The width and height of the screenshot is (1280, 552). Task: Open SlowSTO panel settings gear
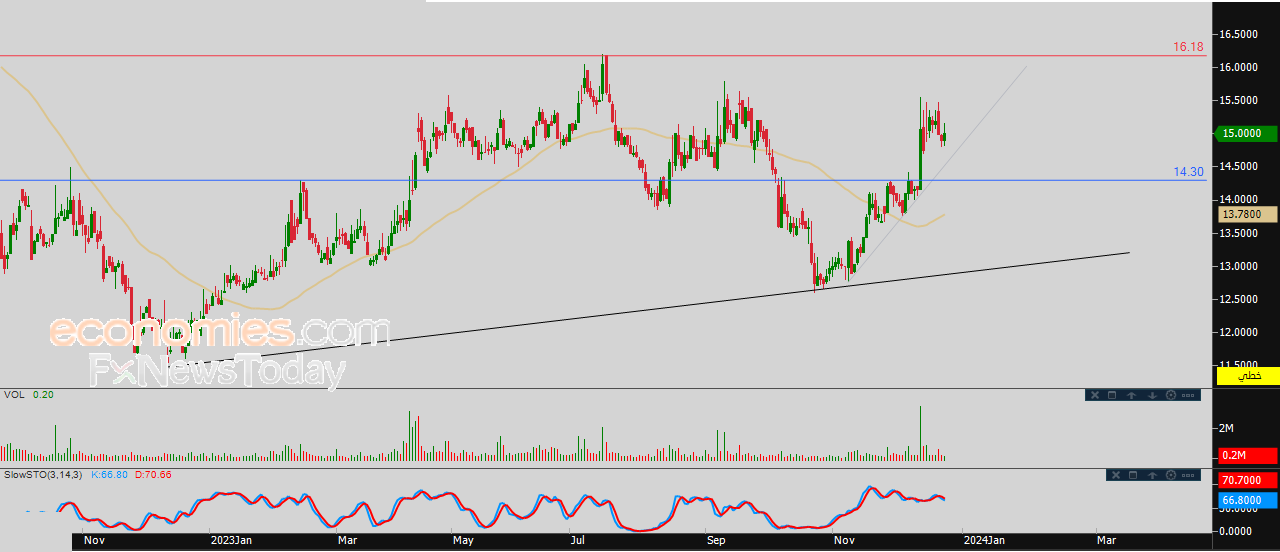click(1171, 475)
